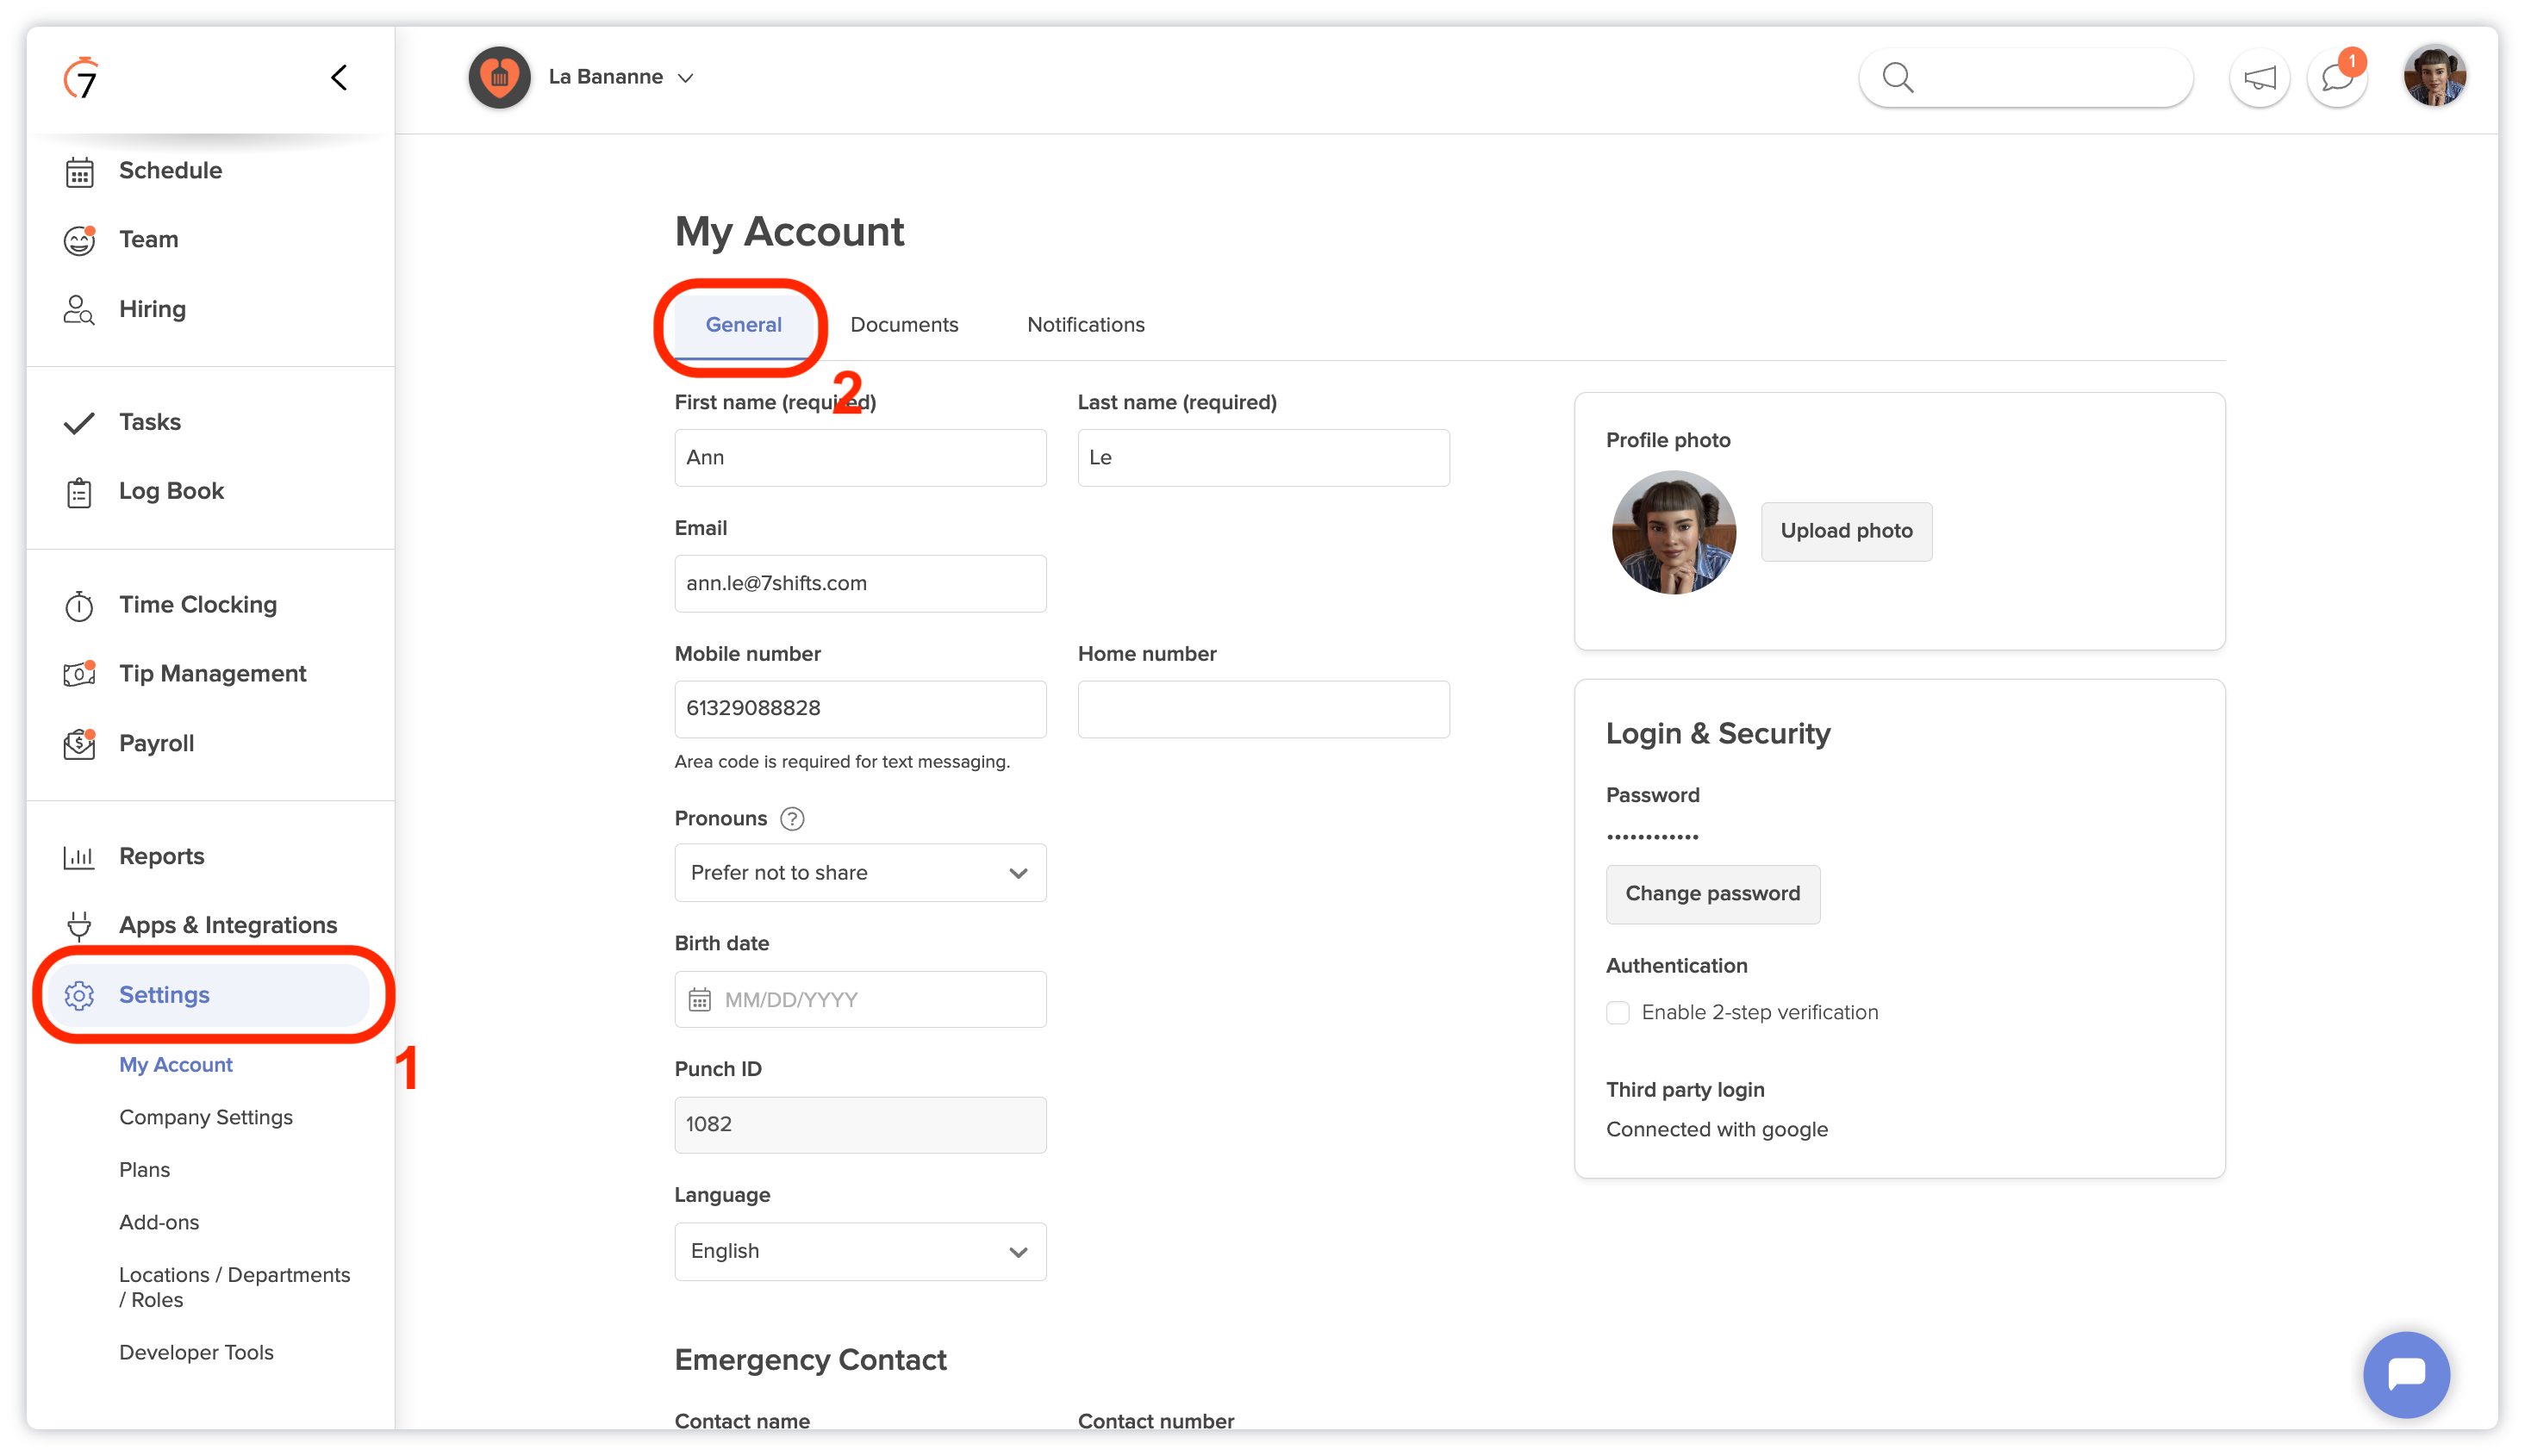This screenshot has height=1456, width=2525.
Task: Click the La Bananne company logo
Action: pyautogui.click(x=500, y=77)
